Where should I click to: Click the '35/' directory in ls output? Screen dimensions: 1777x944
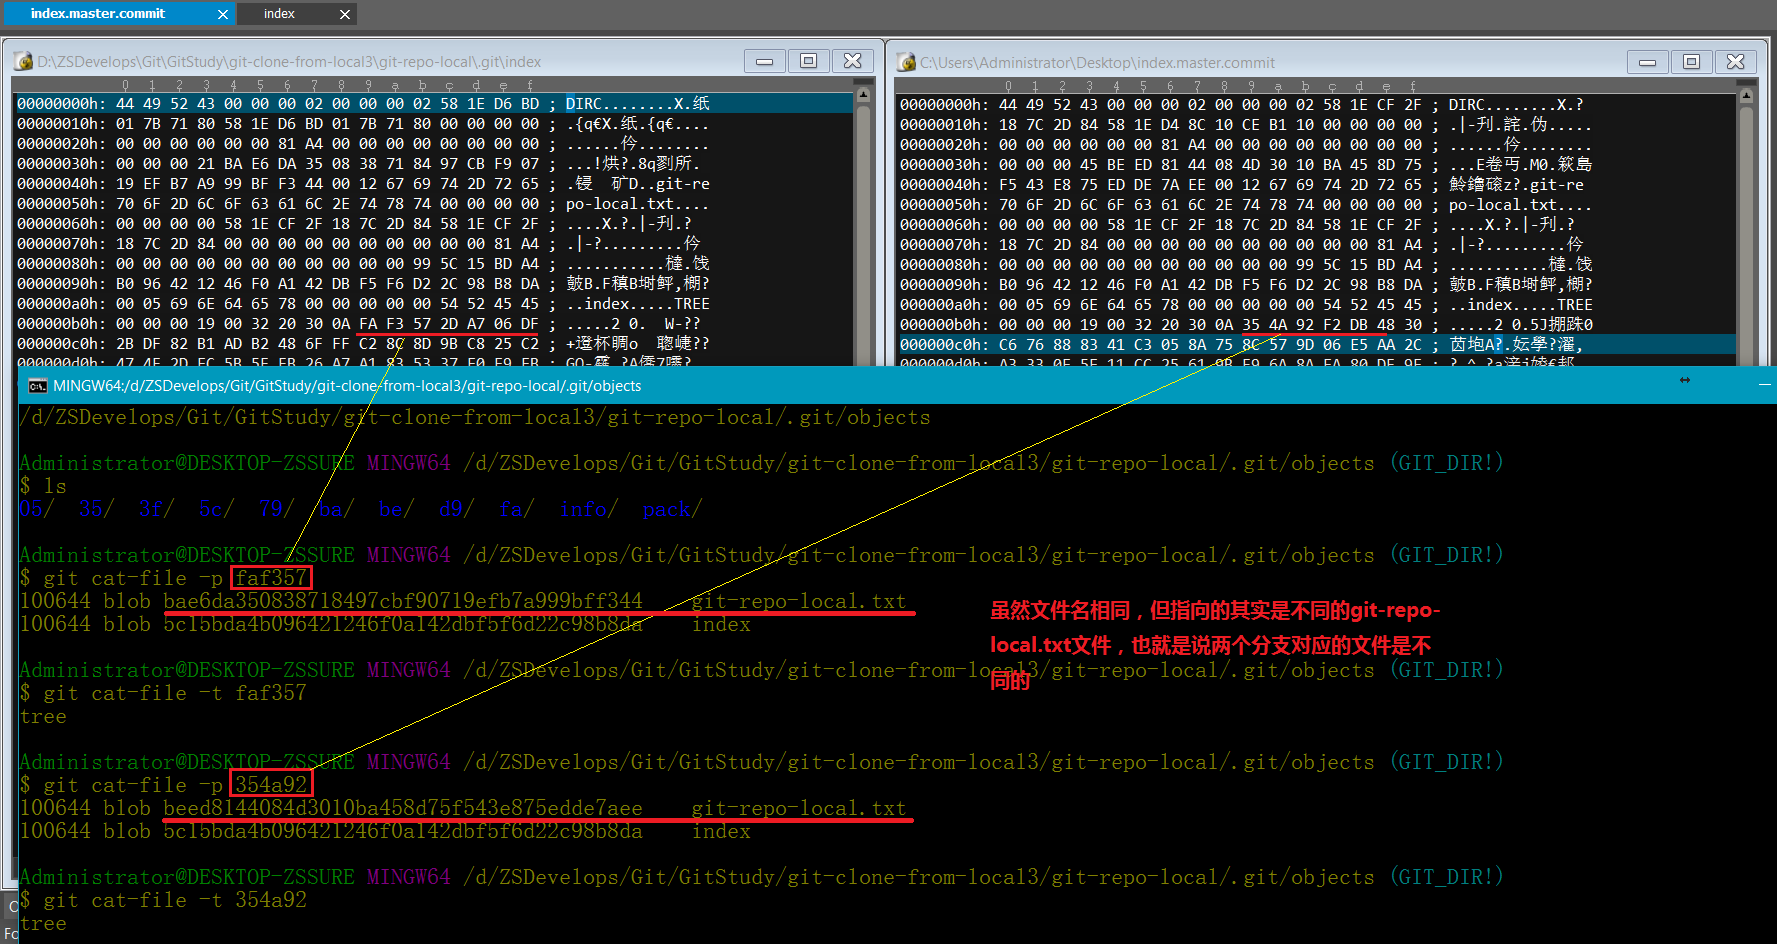(97, 509)
